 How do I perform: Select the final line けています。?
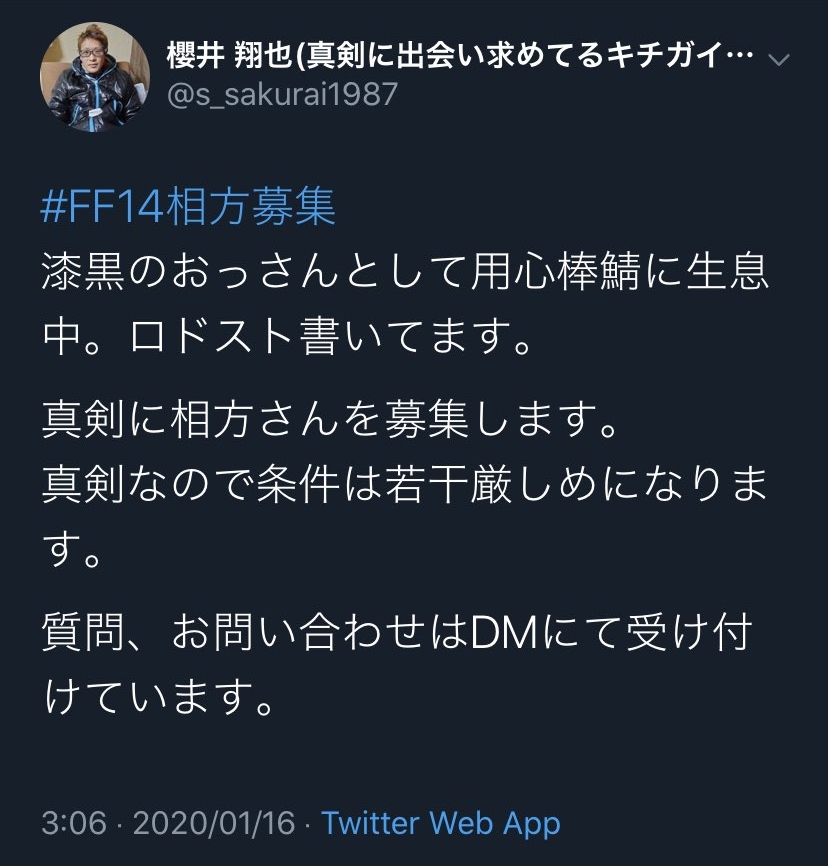coord(159,696)
